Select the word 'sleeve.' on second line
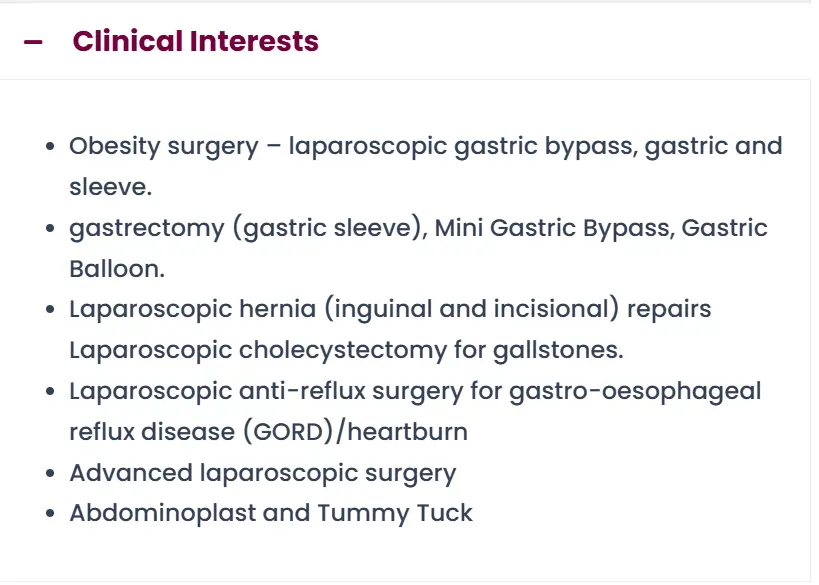The image size is (819, 585). [x=109, y=187]
